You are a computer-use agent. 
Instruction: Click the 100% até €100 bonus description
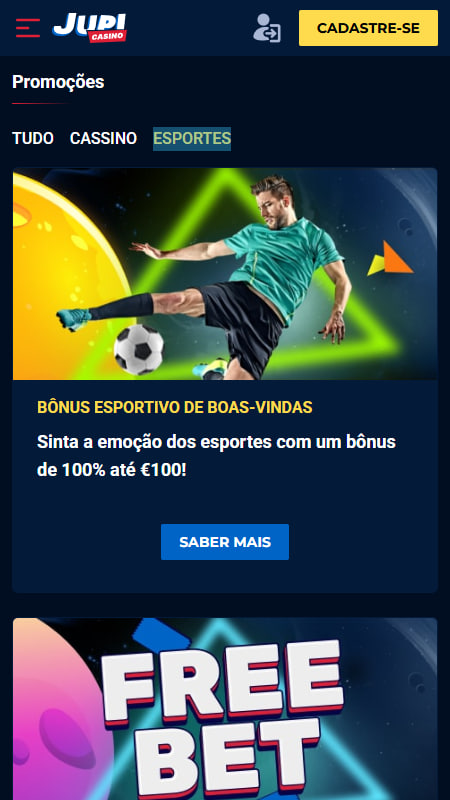click(x=216, y=456)
